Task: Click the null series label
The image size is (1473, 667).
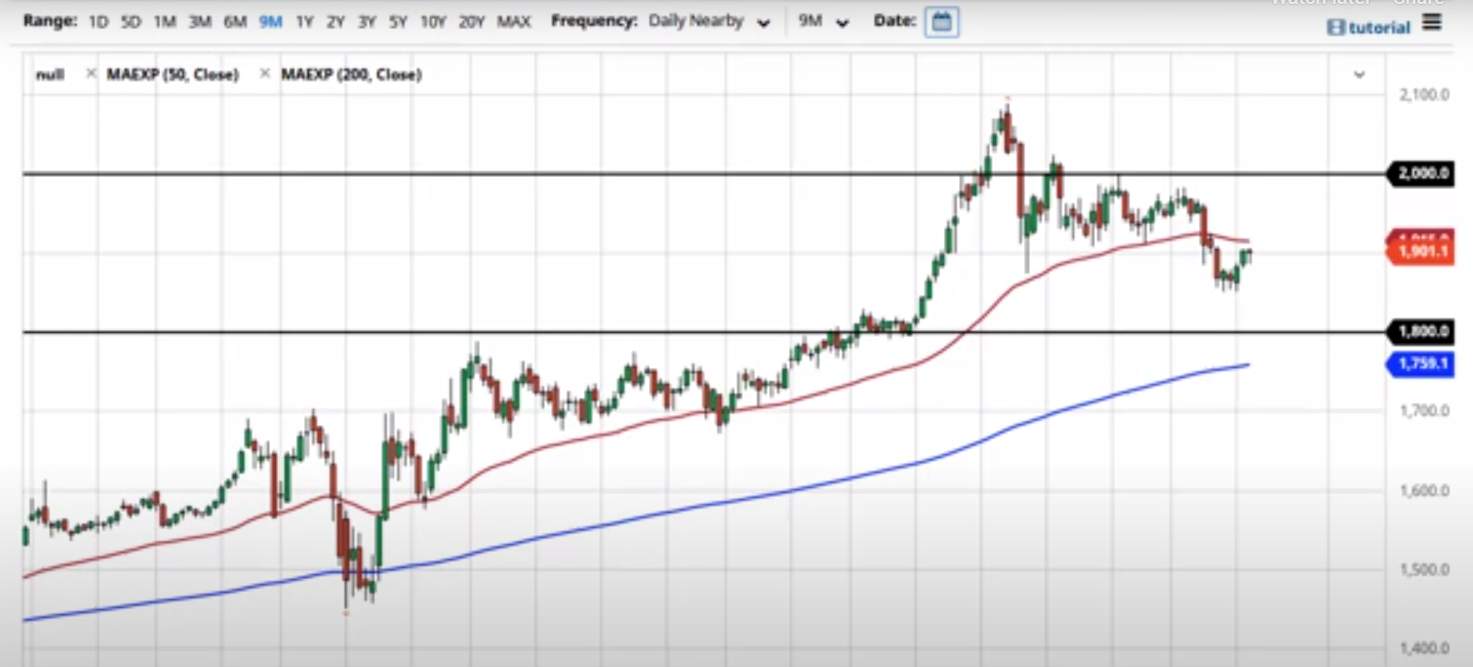Action: pos(50,74)
